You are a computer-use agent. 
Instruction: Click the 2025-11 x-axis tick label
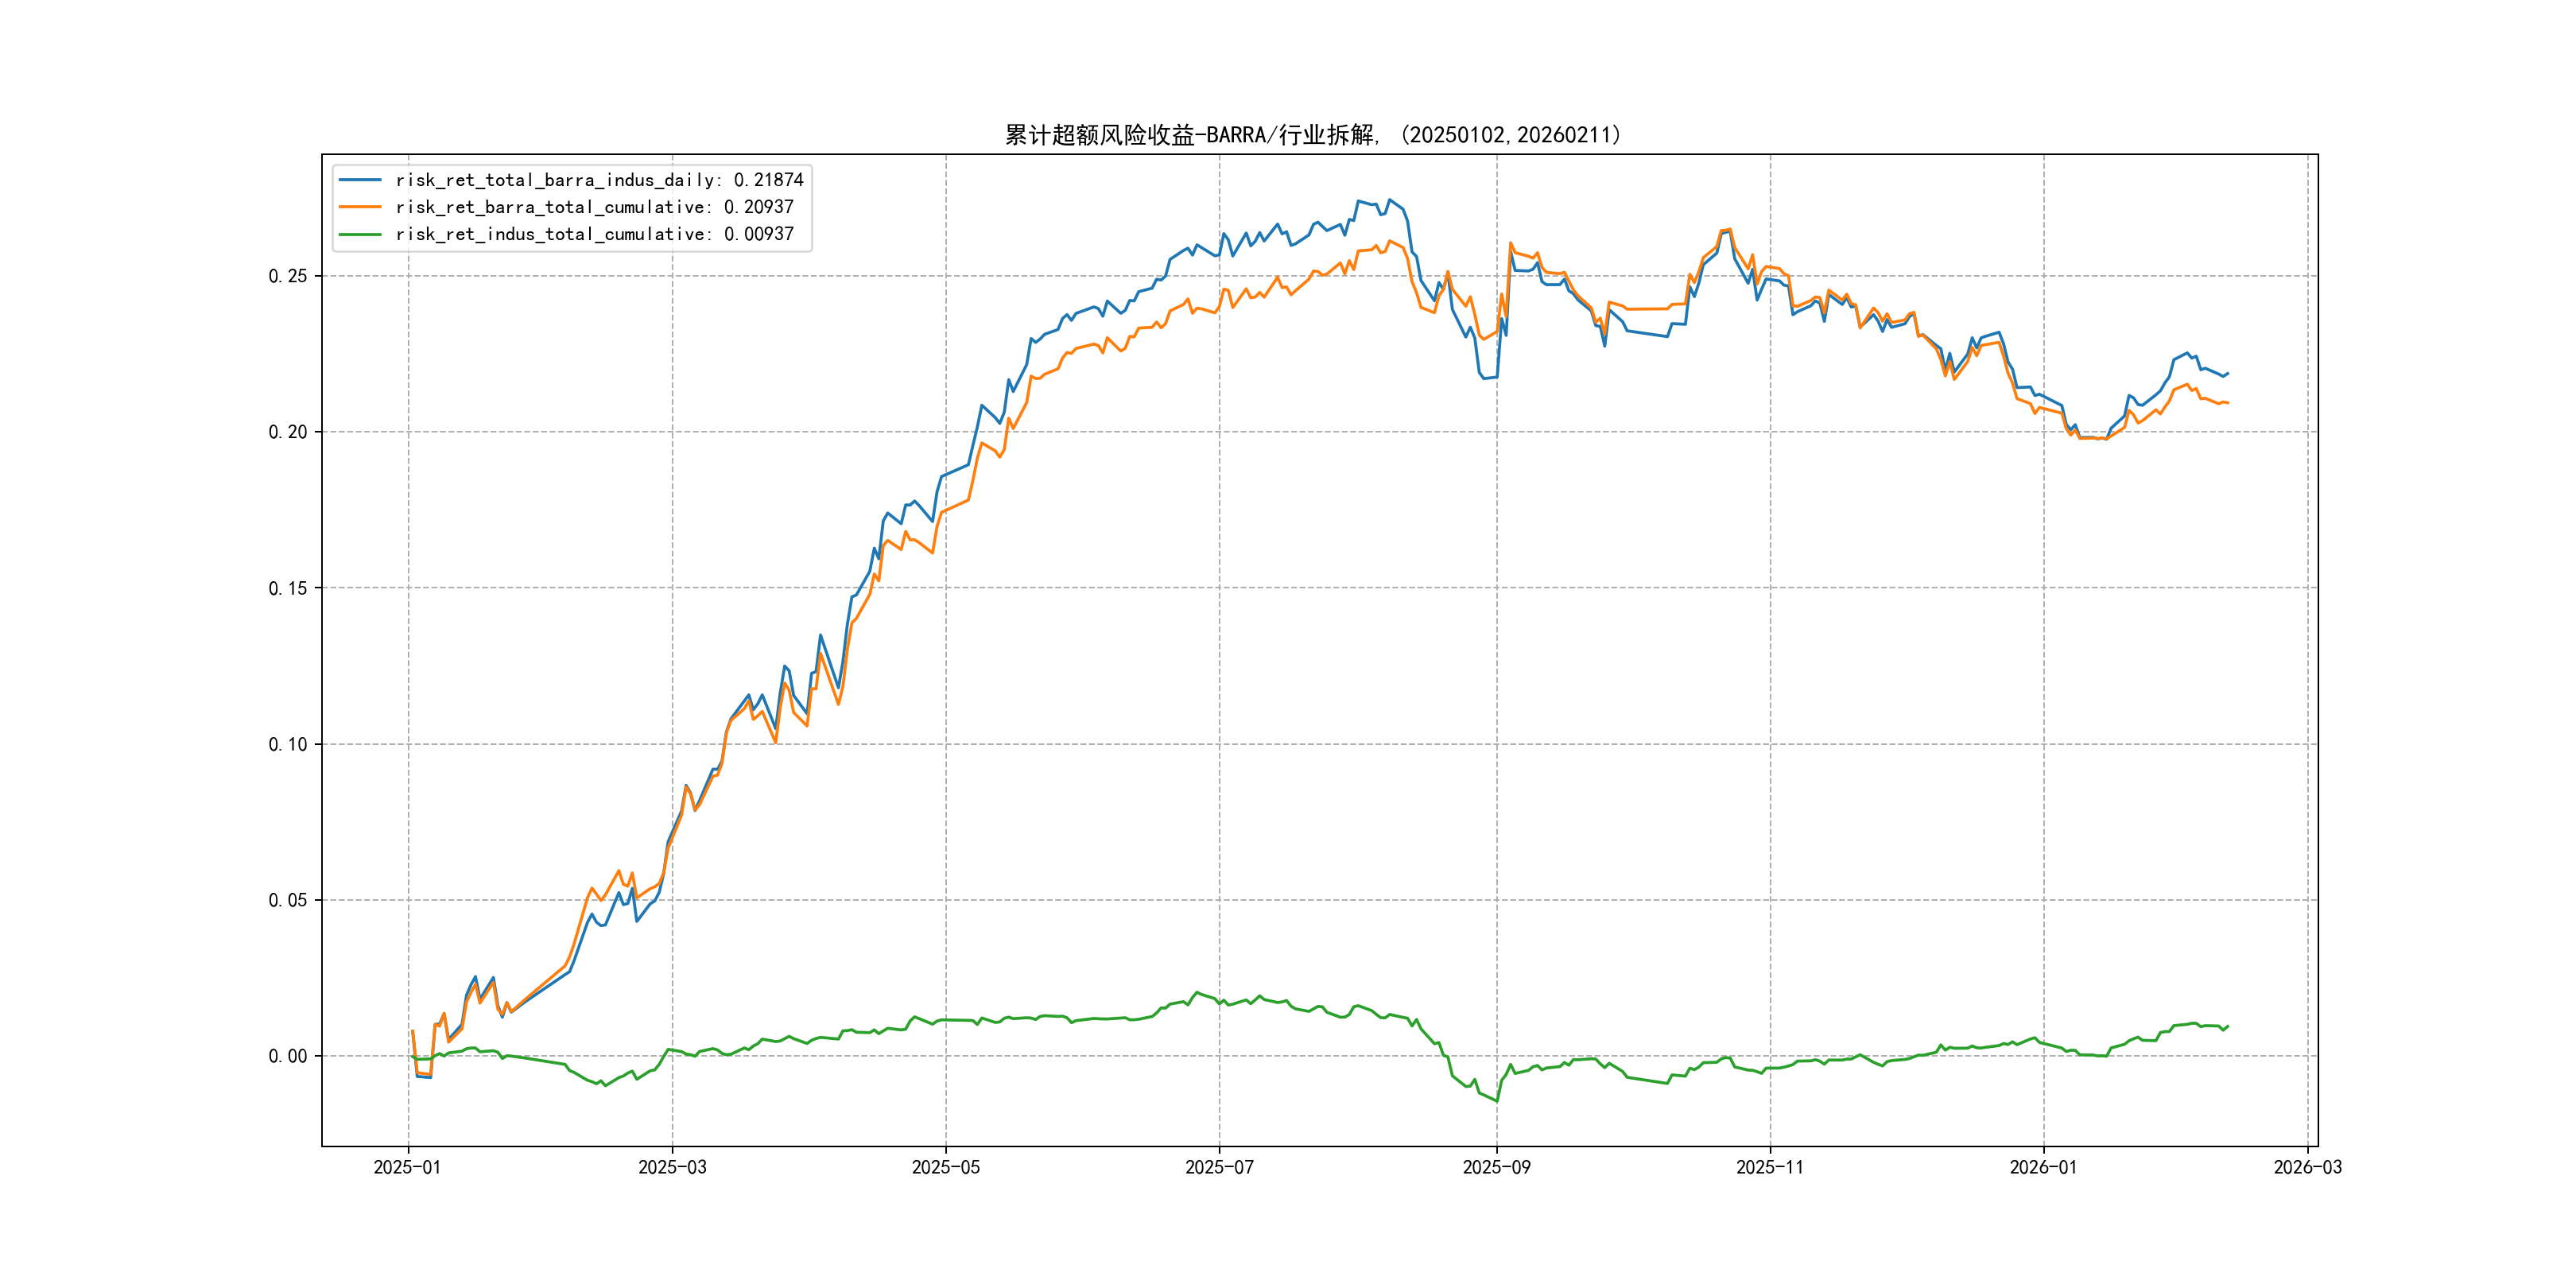point(1770,1167)
